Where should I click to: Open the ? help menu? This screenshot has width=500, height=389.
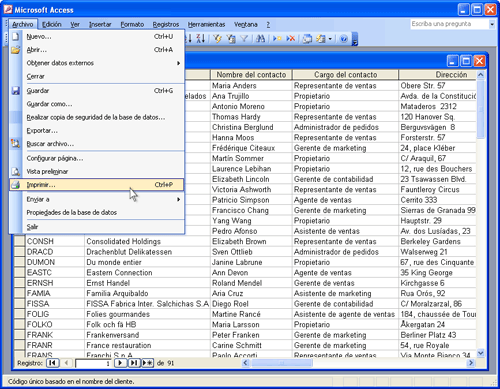[268, 24]
